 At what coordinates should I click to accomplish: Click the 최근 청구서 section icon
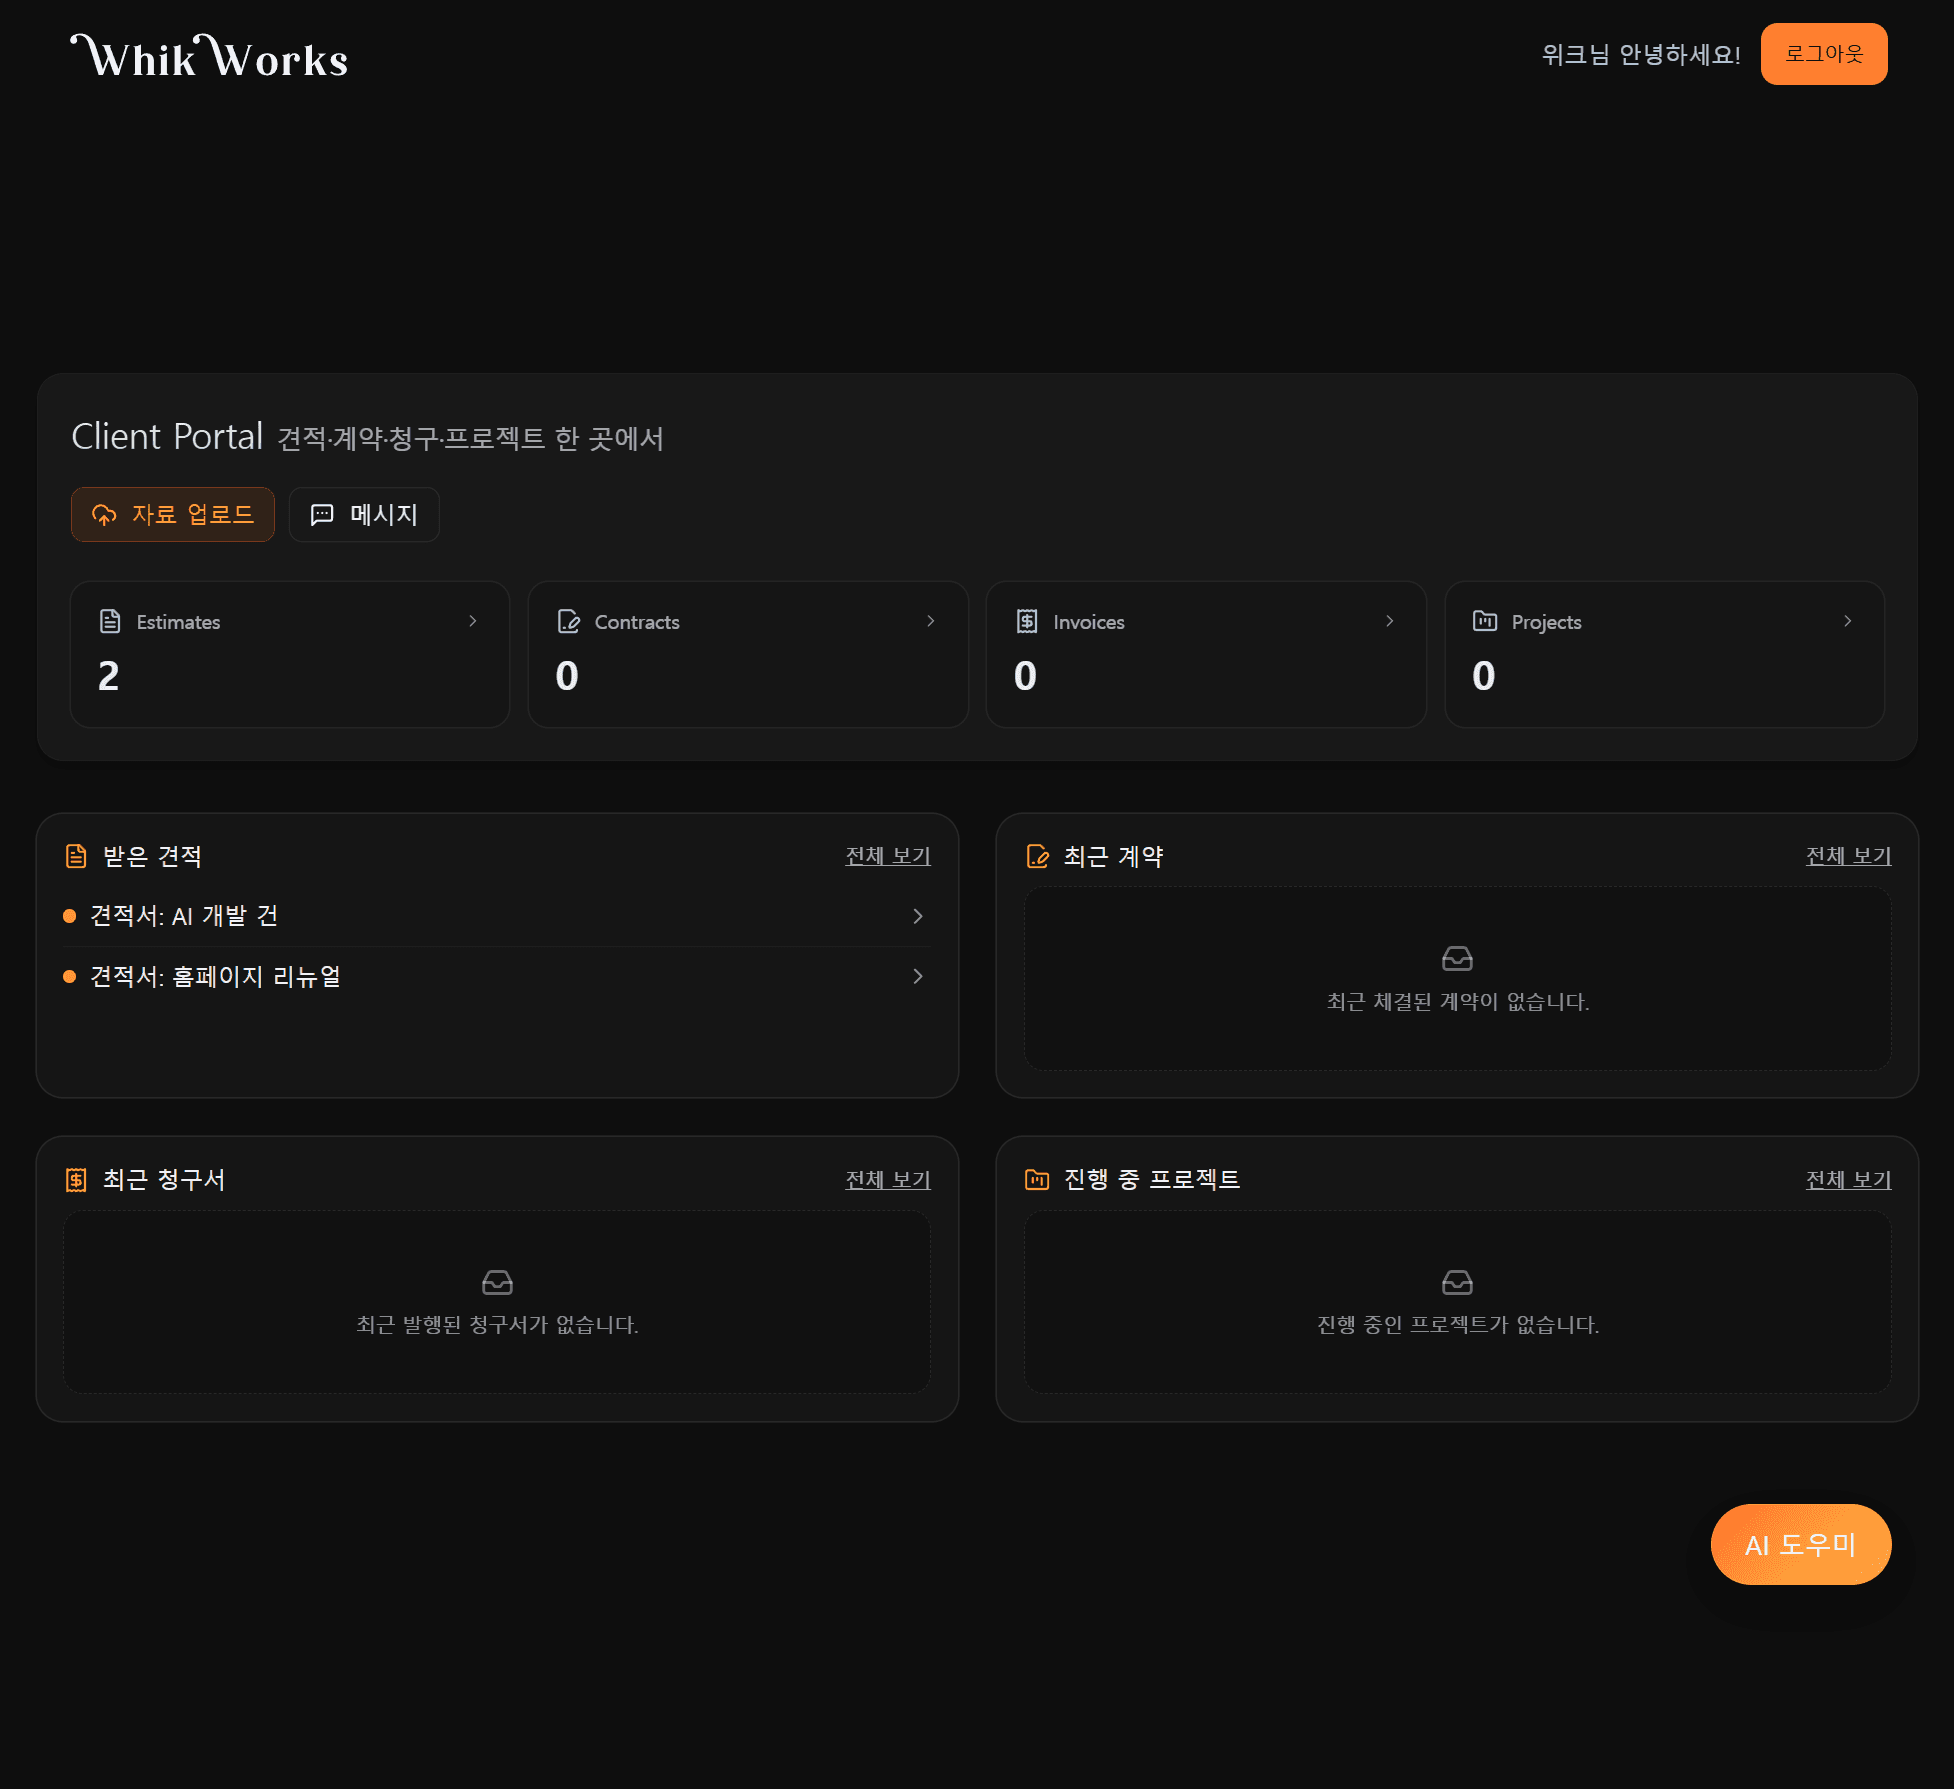[x=76, y=1180]
